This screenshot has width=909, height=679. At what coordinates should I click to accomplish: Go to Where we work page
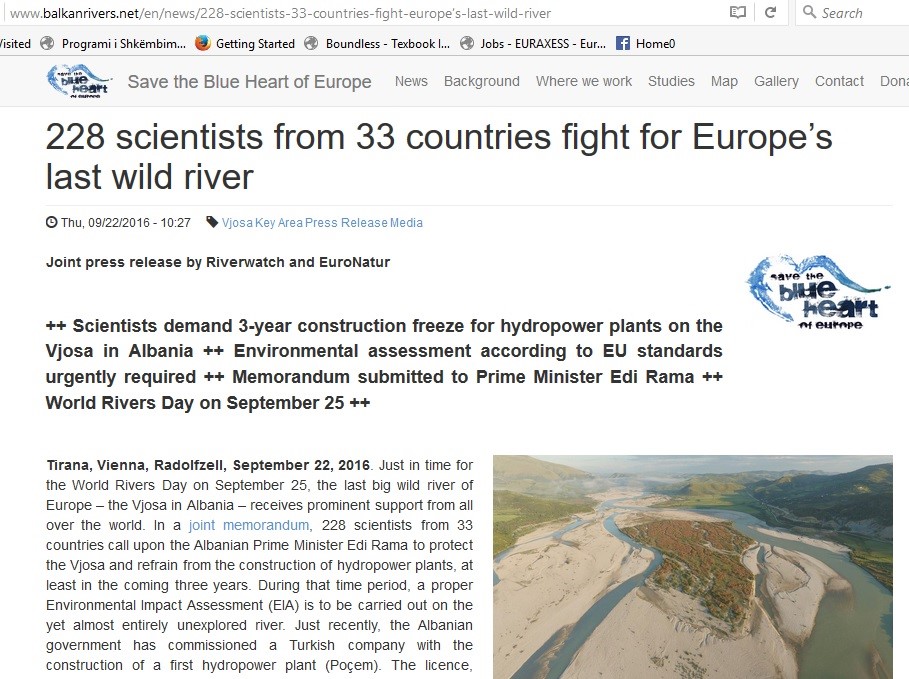click(584, 81)
